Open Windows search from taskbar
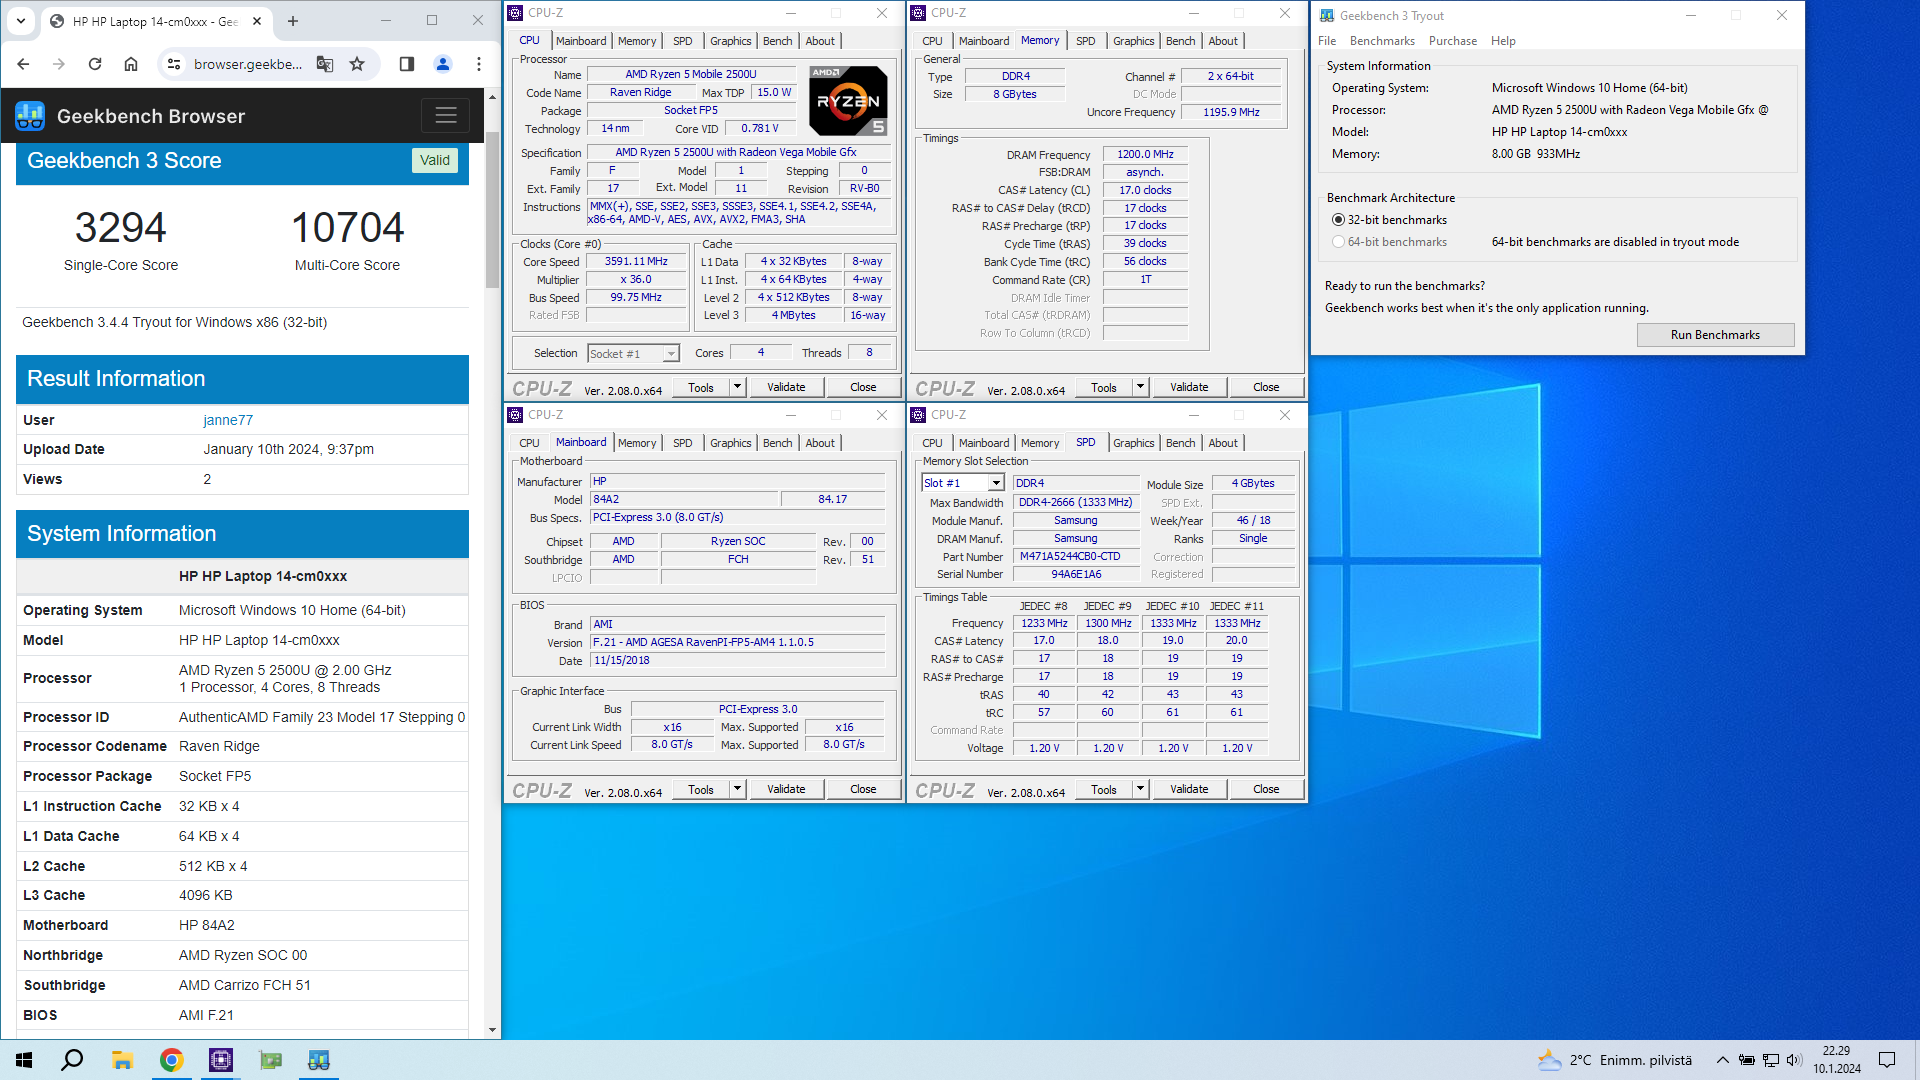This screenshot has width=1920, height=1080. [x=72, y=1060]
